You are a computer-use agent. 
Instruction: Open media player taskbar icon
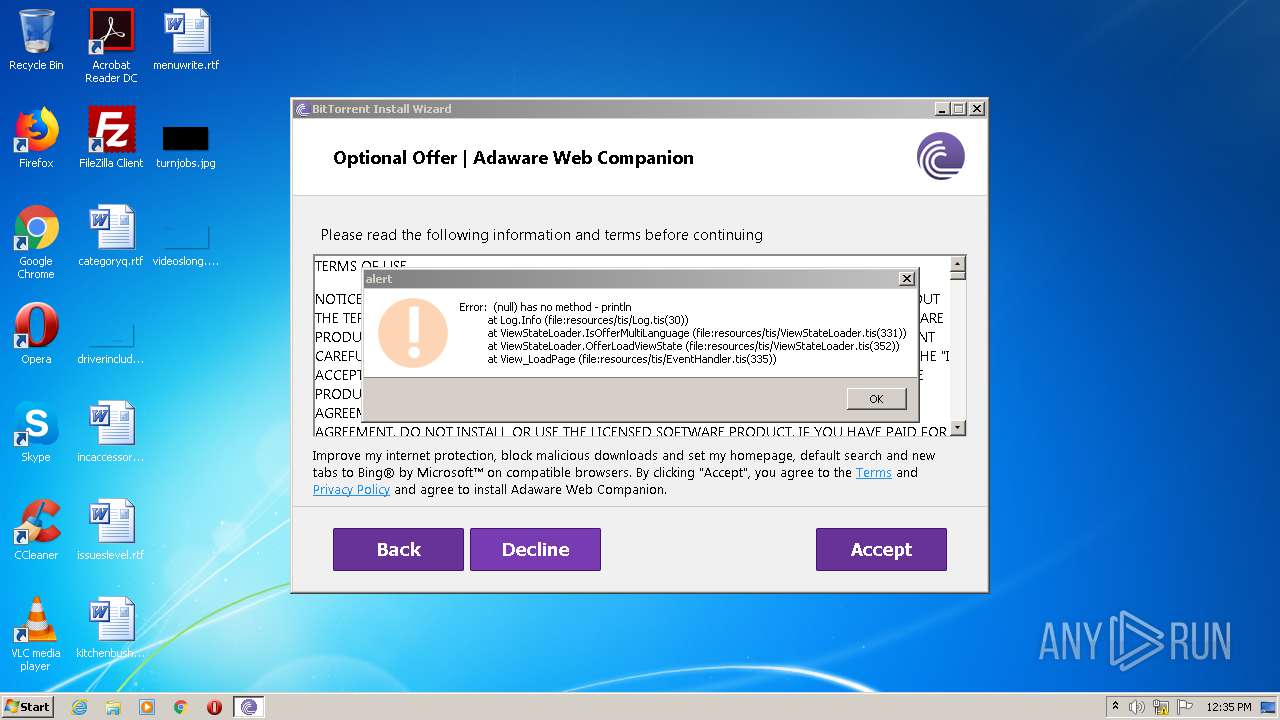(147, 707)
